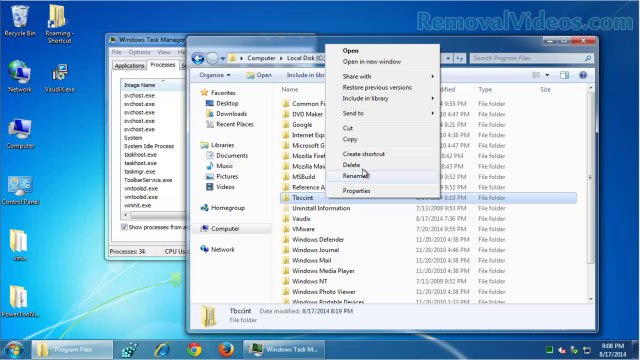Click Include in library toolbar button
The height and width of the screenshot is (360, 640).
[x=306, y=75]
